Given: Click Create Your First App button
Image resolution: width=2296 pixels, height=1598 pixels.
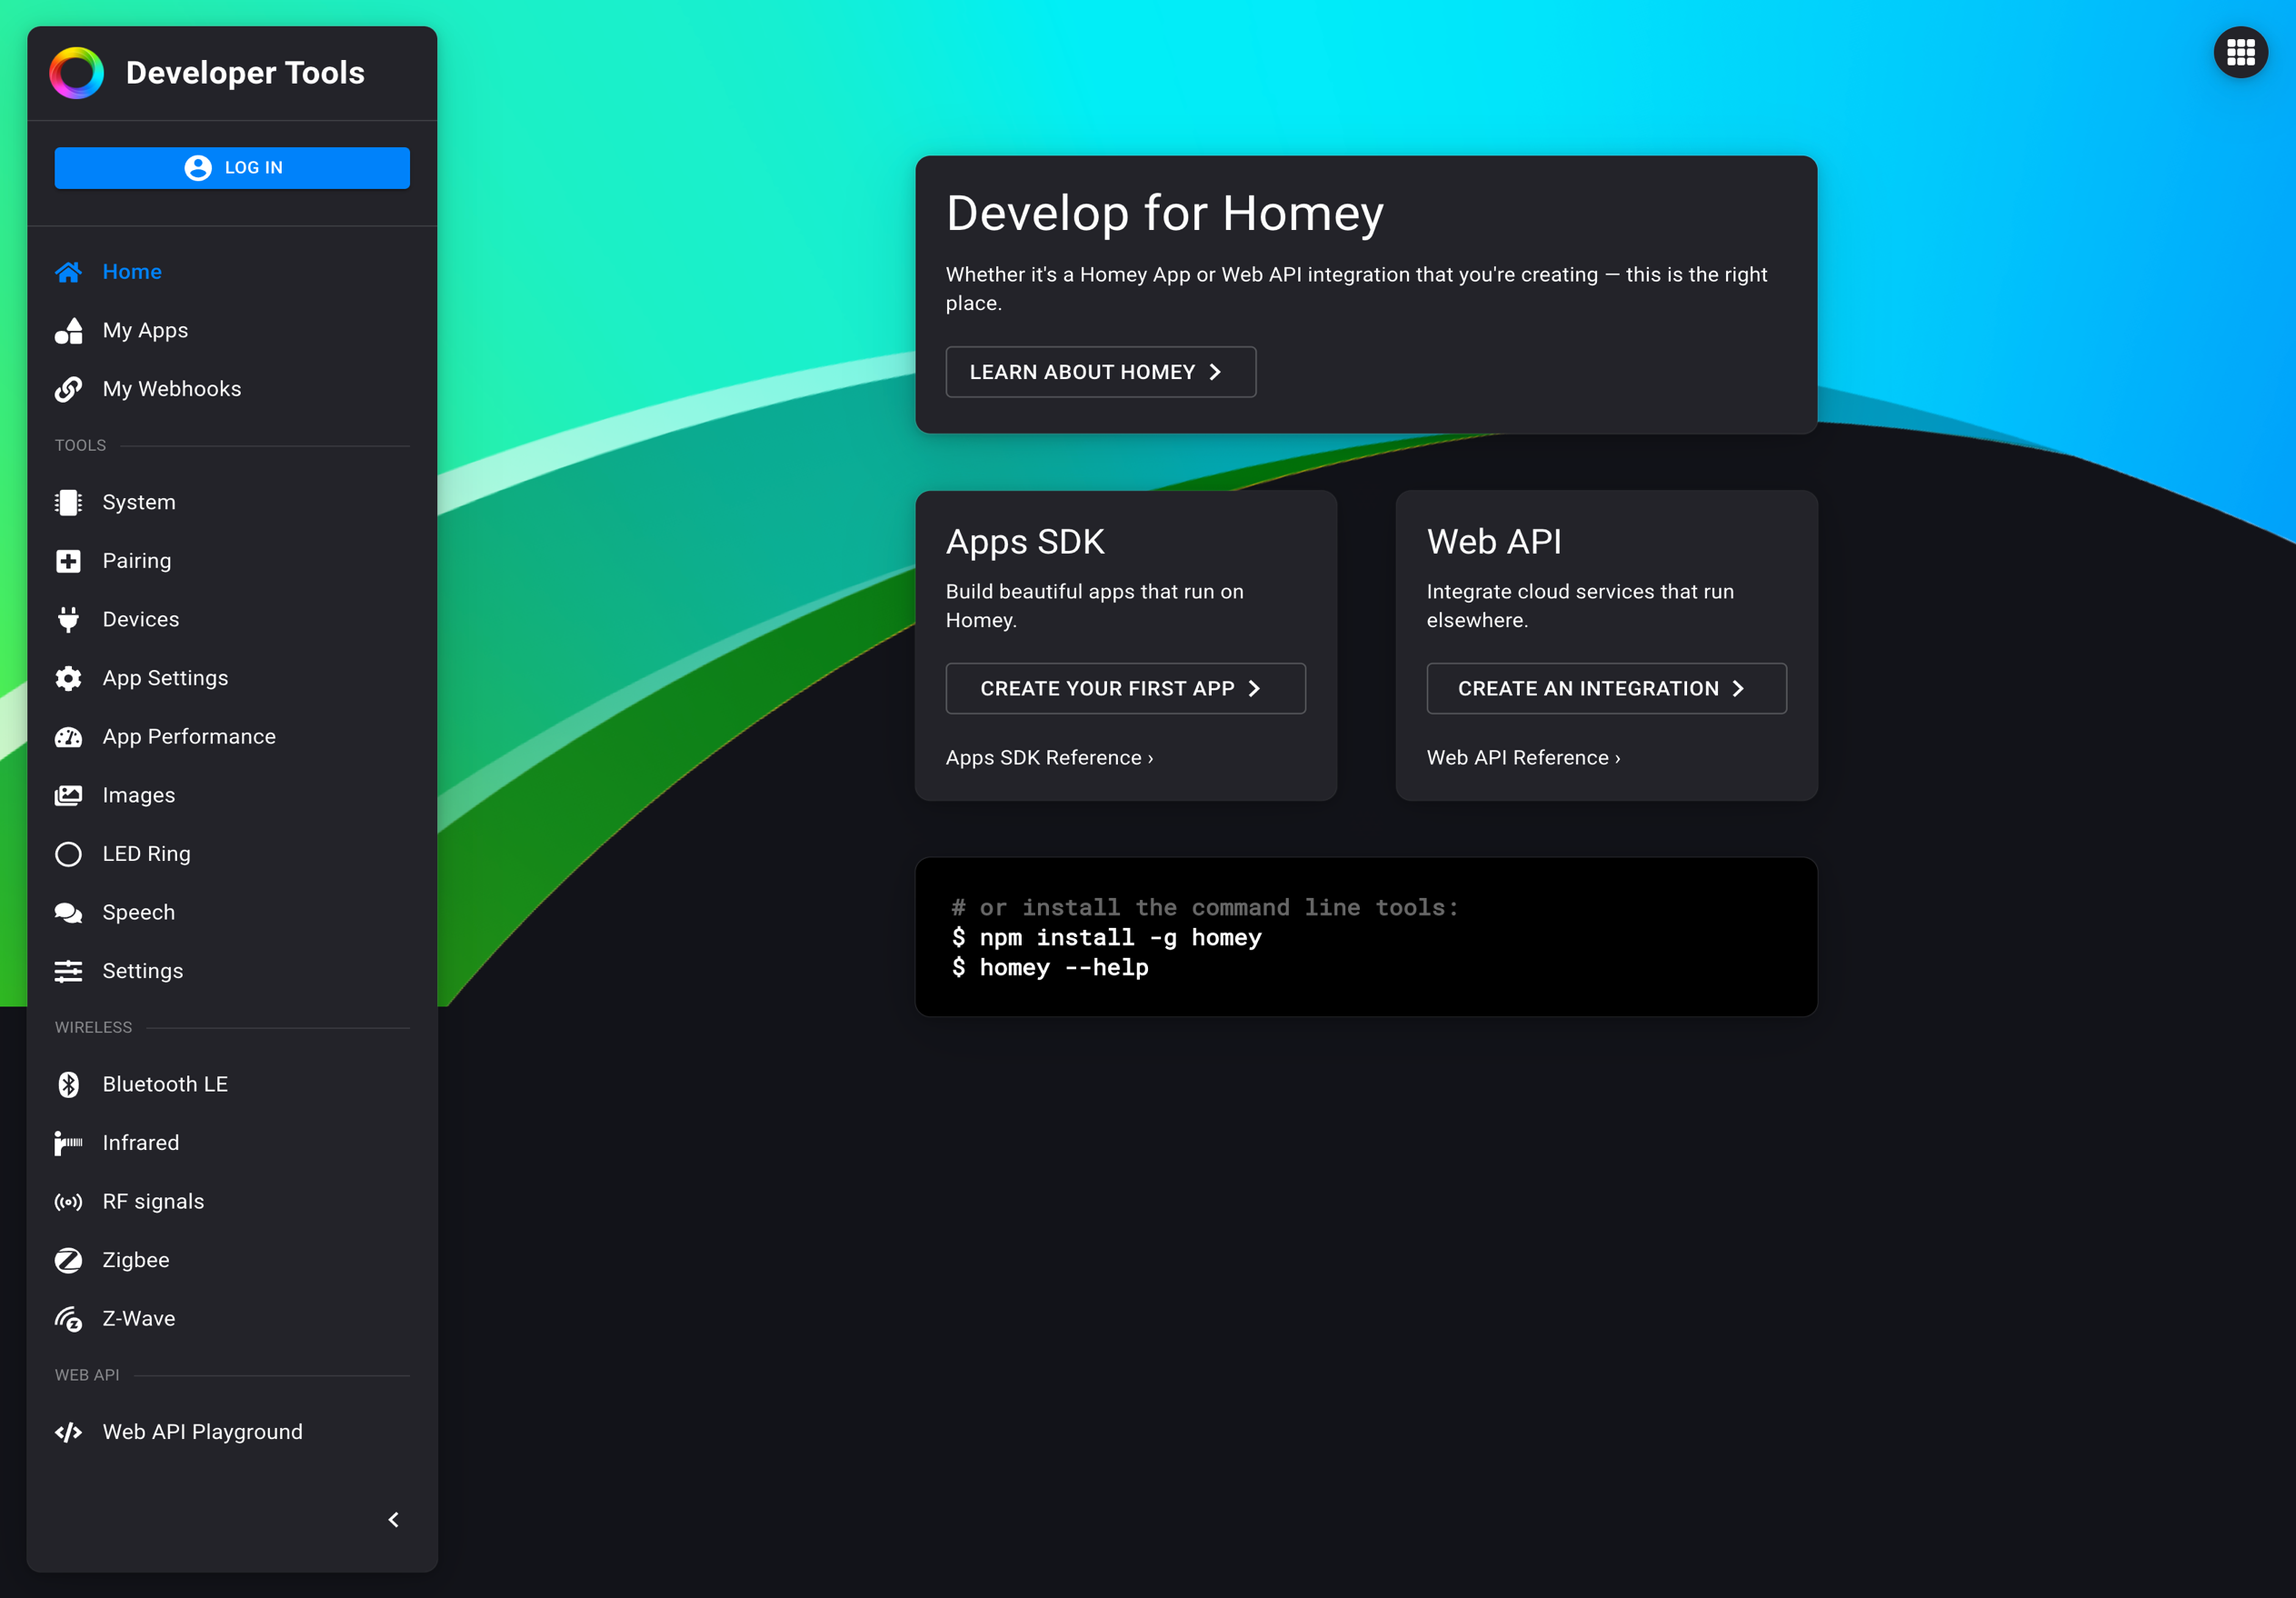Looking at the screenshot, I should point(1126,689).
